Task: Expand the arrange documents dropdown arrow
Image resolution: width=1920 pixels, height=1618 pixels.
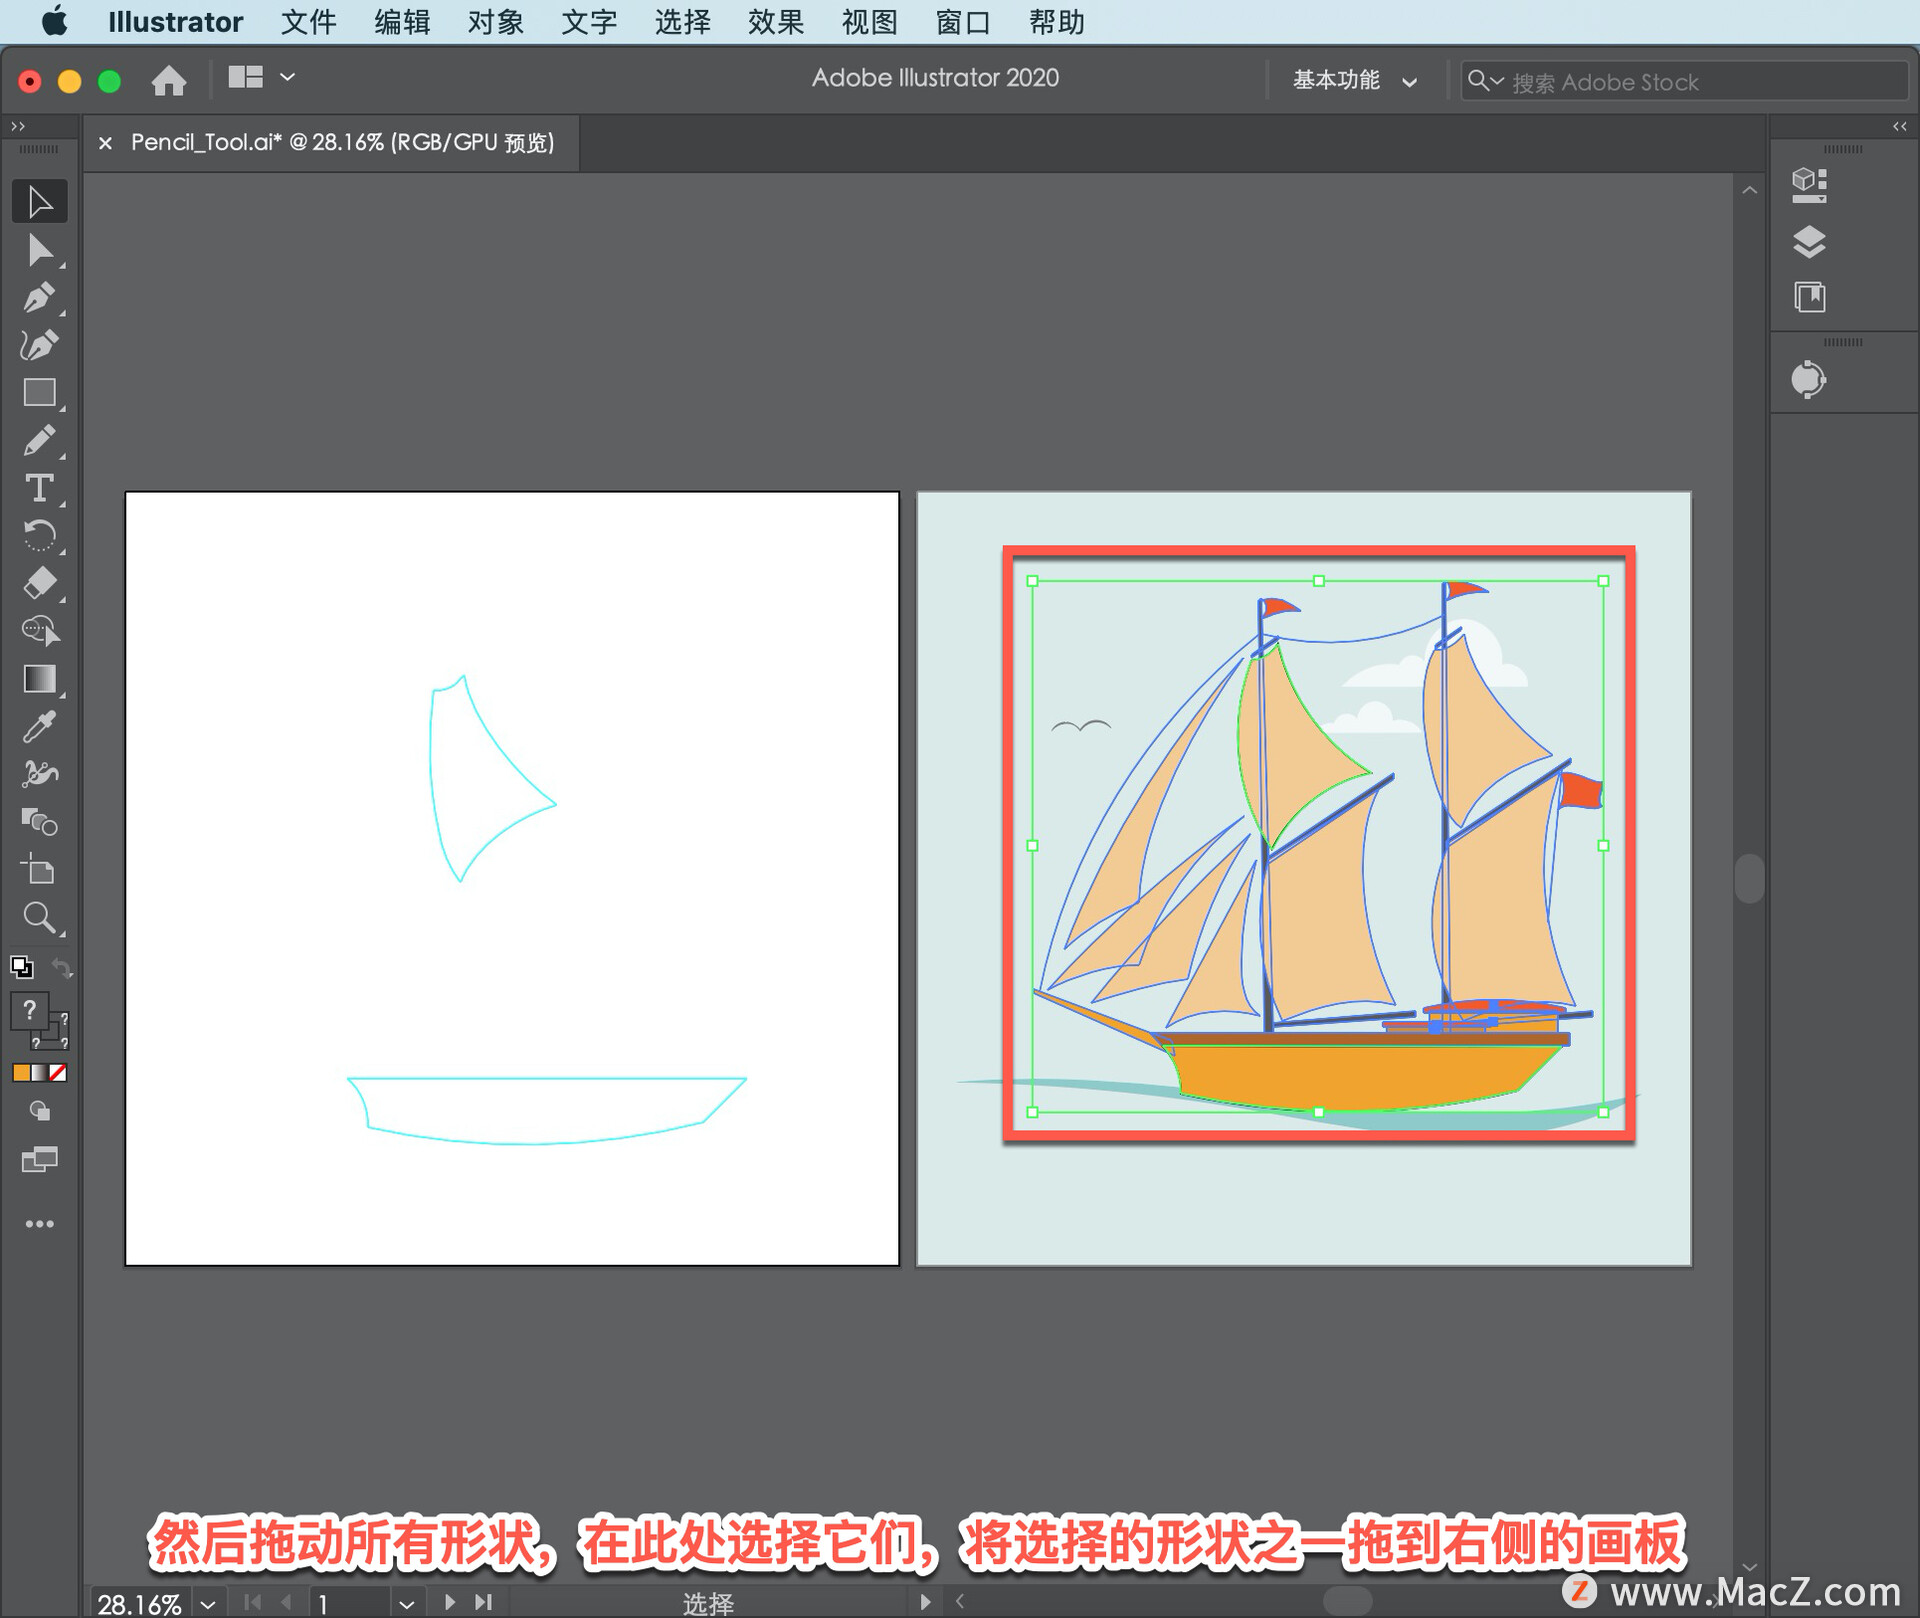Action: pos(288,77)
